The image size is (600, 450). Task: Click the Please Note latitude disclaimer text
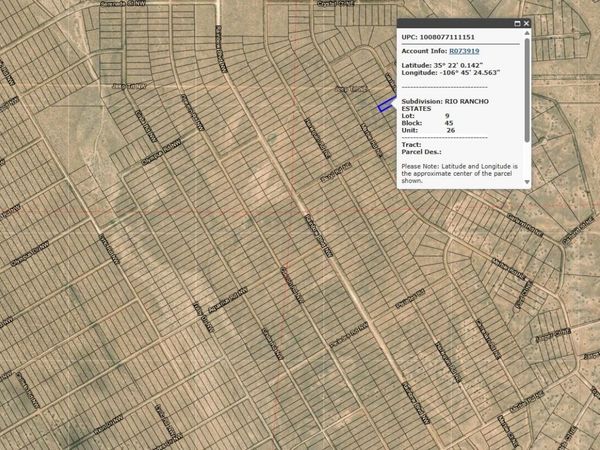point(460,173)
